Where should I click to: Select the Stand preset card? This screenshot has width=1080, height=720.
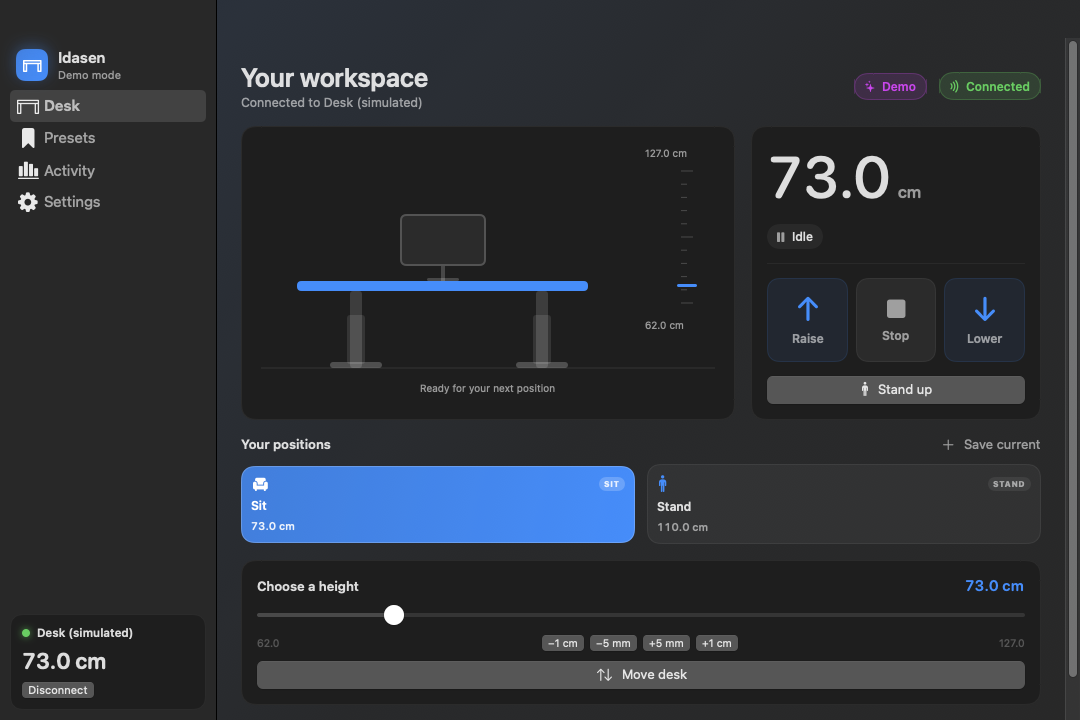click(844, 504)
